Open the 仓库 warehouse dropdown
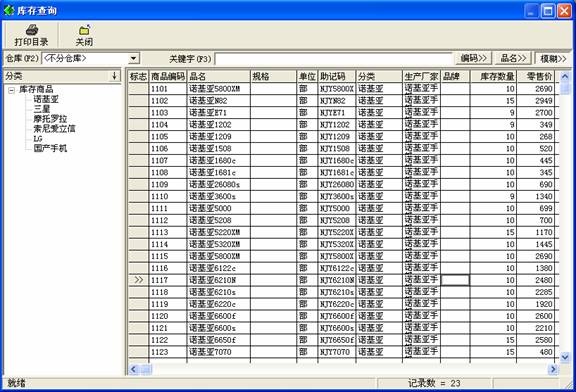Screen dimensions: 576x392 134,58
